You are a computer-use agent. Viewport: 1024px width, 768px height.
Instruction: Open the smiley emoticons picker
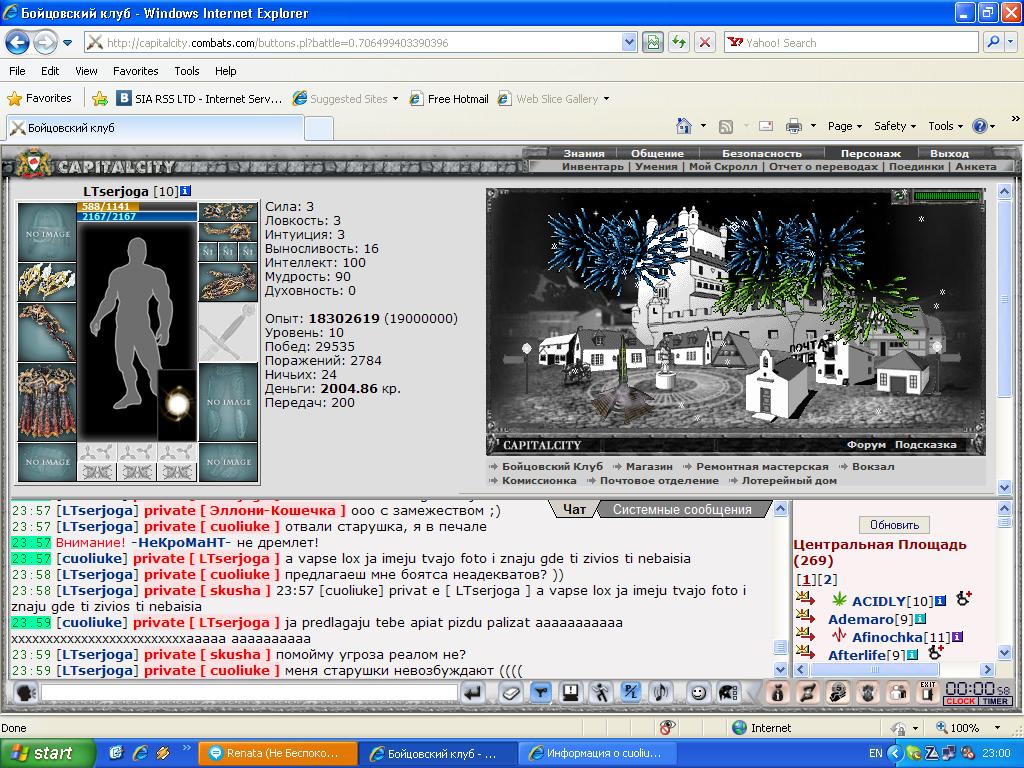[698, 692]
